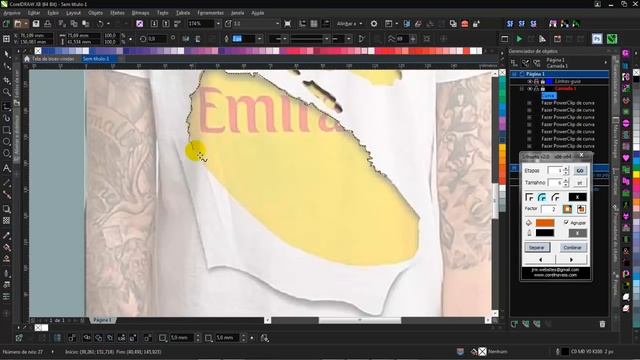Screen dimensions: 640x360
Task: Click the right arrow button in the dialog
Action: (x=571, y=260)
